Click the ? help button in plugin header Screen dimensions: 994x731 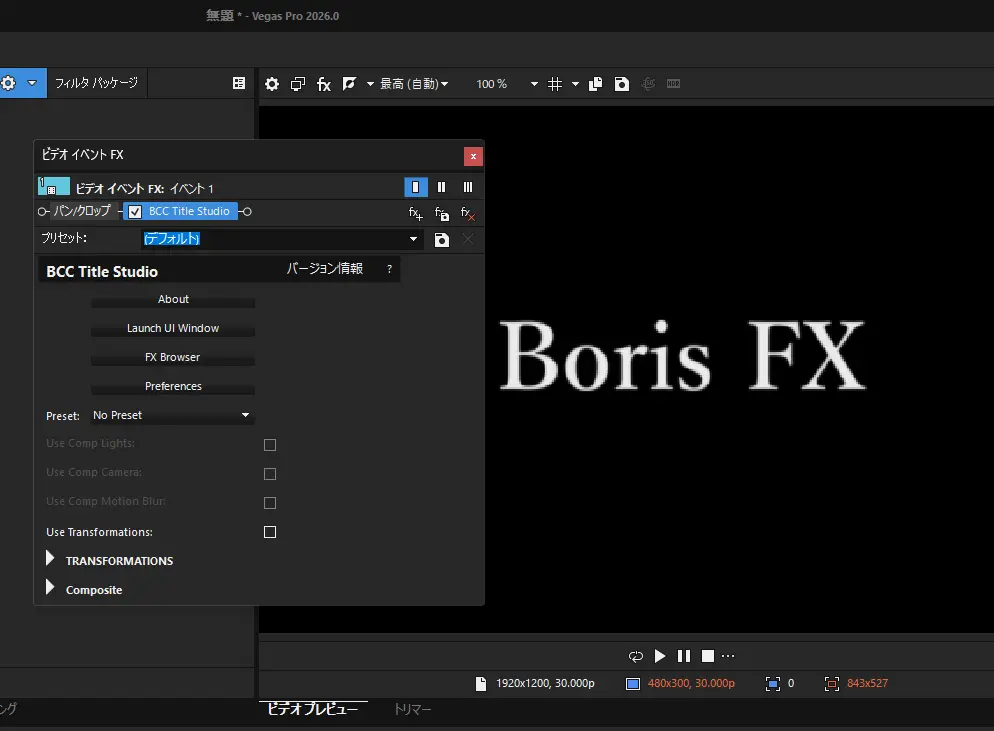tap(389, 269)
